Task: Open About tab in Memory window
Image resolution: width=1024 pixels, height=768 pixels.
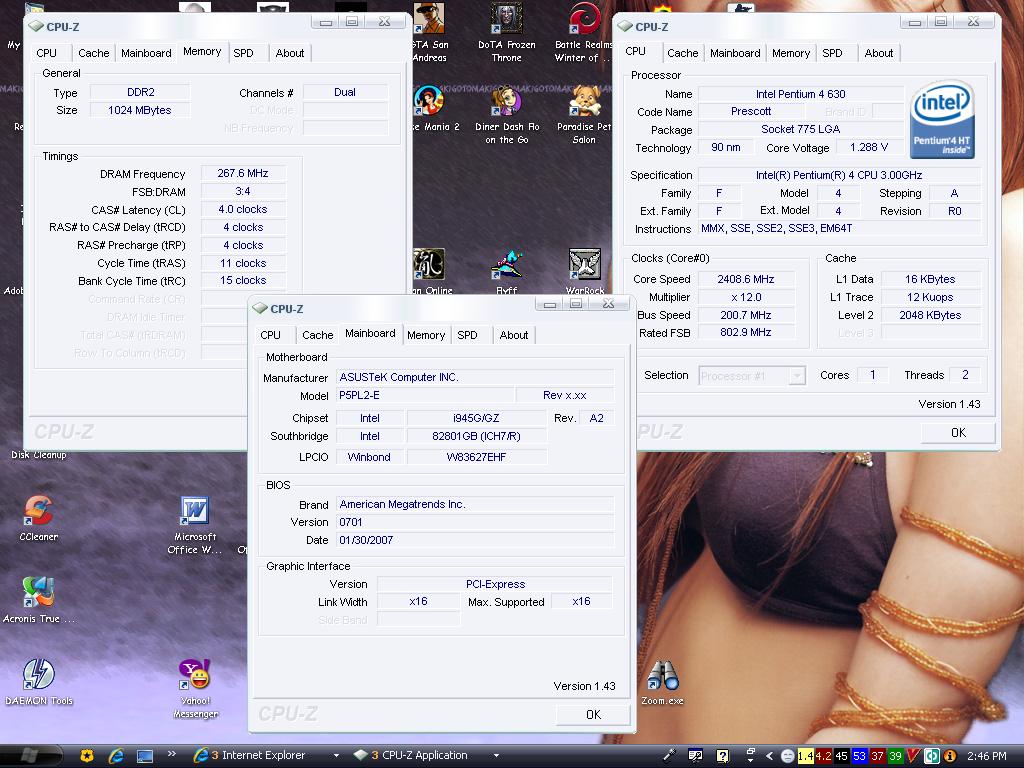Action: pyautogui.click(x=289, y=53)
